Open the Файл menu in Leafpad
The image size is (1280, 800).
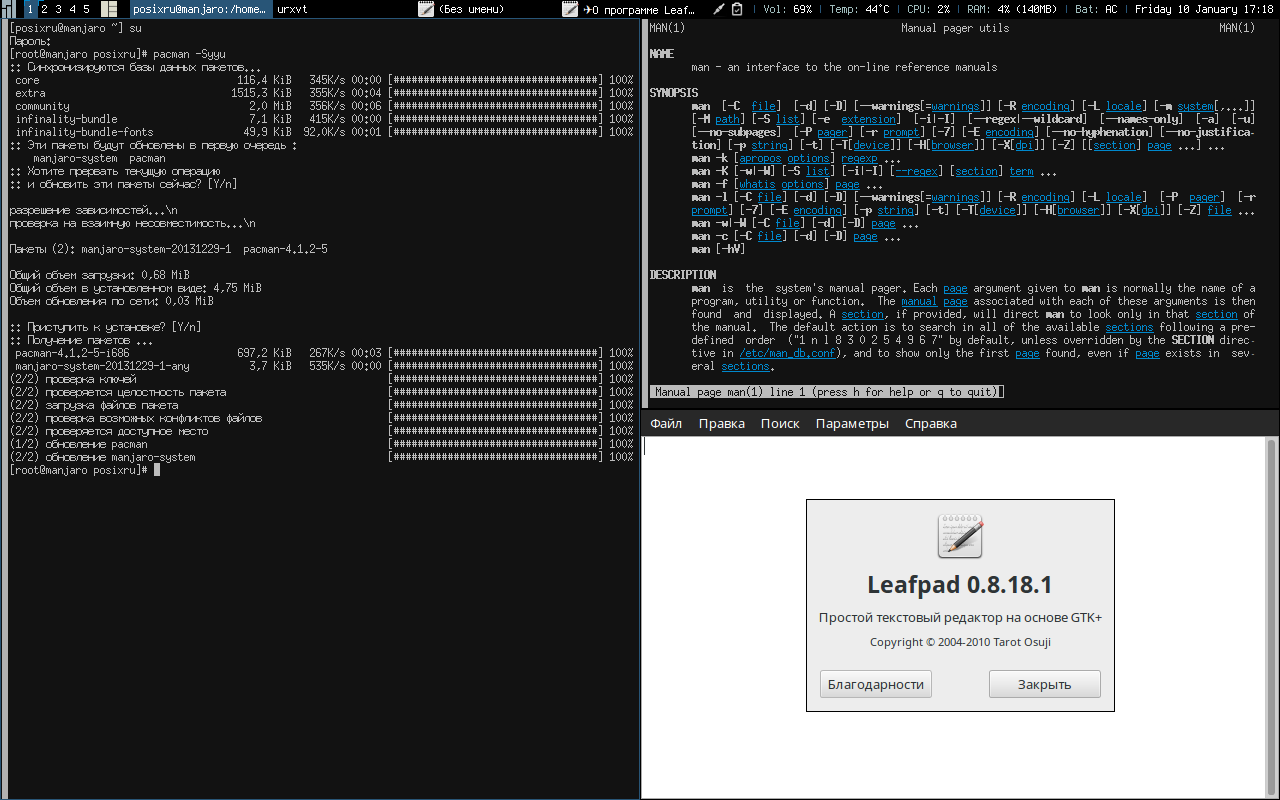666,423
